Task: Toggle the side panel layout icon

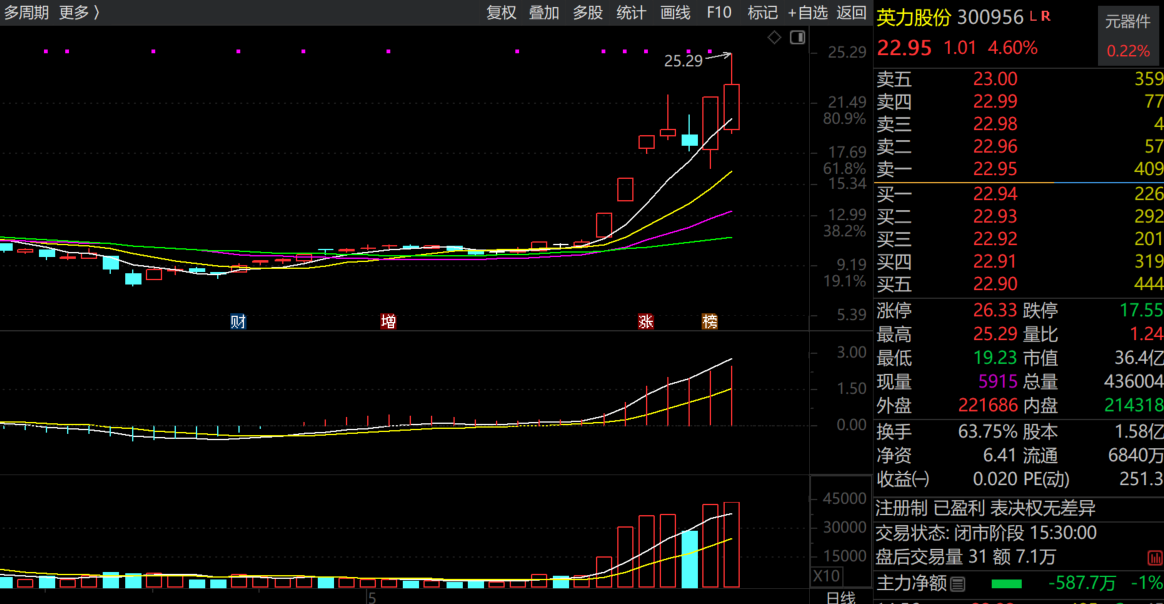Action: pos(797,37)
